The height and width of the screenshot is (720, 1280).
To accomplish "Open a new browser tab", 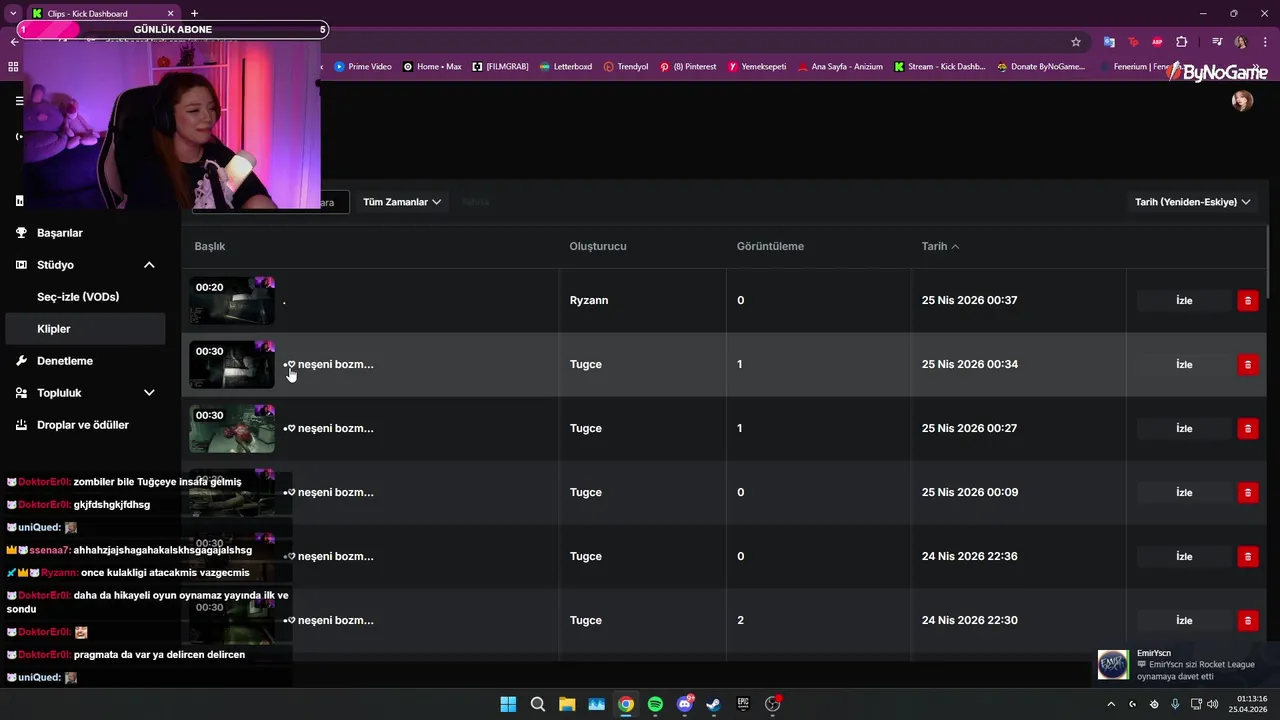I will pos(194,13).
